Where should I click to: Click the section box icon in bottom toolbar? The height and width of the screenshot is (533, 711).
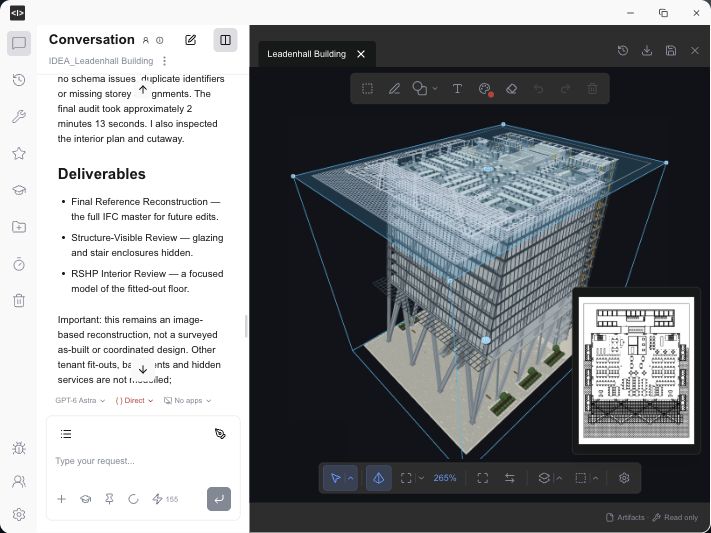coord(581,478)
